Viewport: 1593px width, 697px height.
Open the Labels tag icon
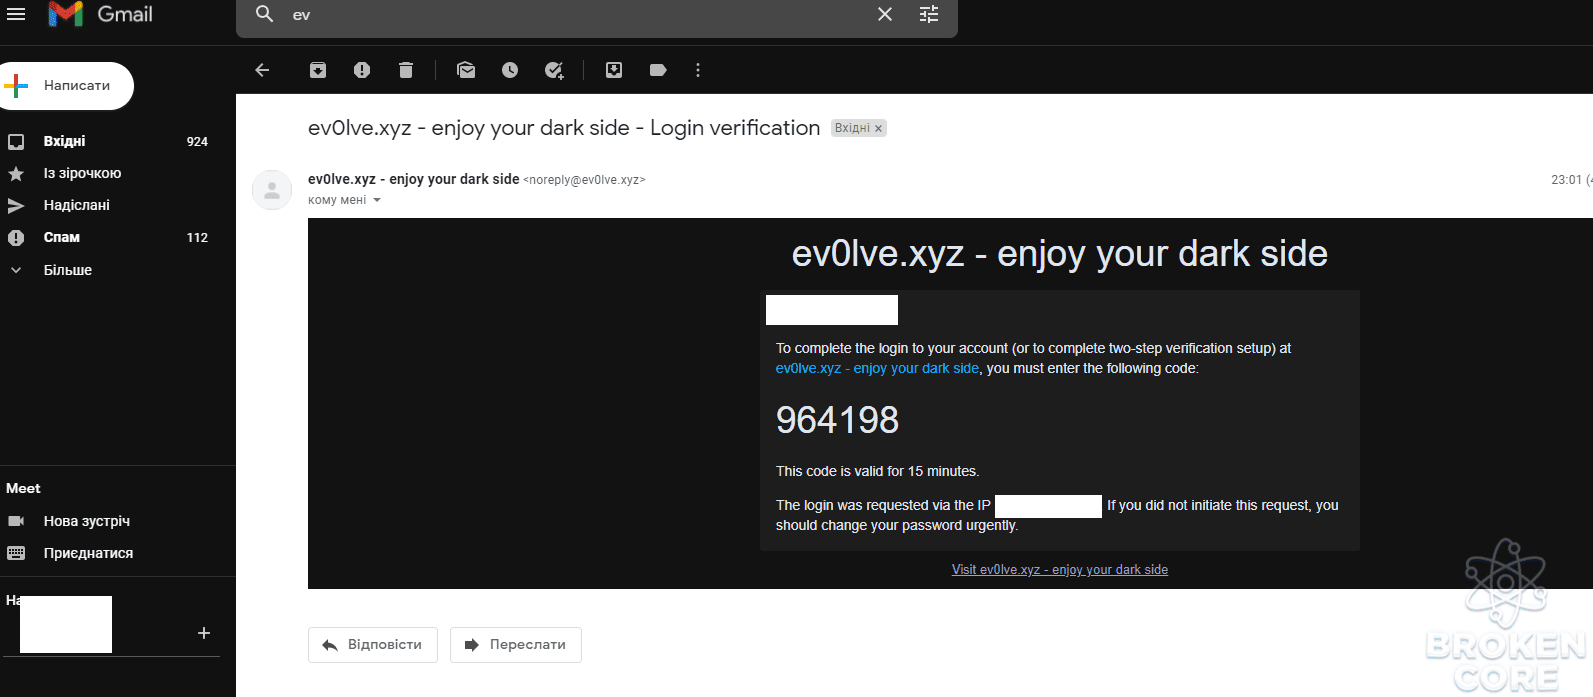coord(658,70)
